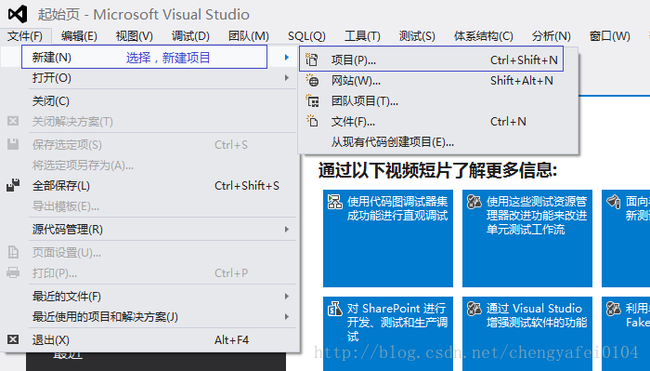Open the 团队(M) menu

point(249,36)
